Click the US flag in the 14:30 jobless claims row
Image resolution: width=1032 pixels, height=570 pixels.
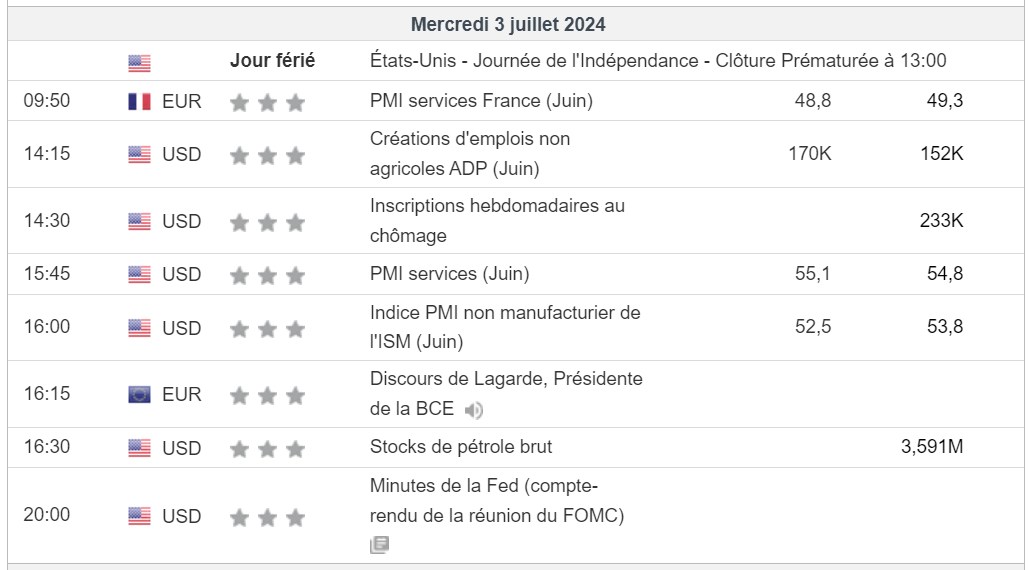tap(139, 221)
